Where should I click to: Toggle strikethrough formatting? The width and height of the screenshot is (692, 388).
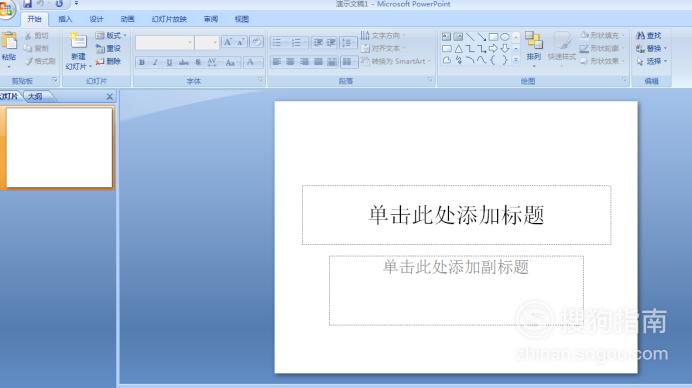[184, 62]
